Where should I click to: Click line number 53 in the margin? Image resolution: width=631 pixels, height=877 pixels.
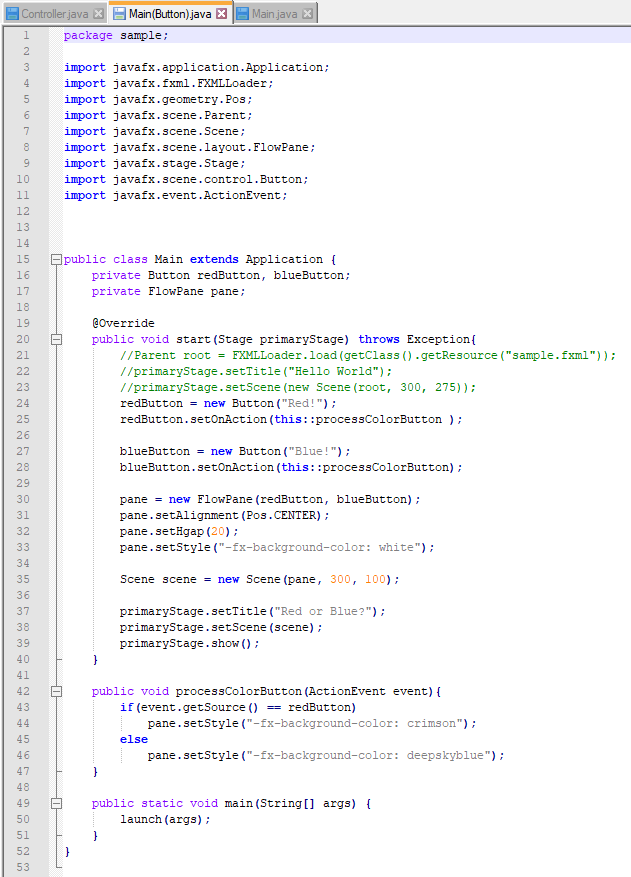click(23, 867)
